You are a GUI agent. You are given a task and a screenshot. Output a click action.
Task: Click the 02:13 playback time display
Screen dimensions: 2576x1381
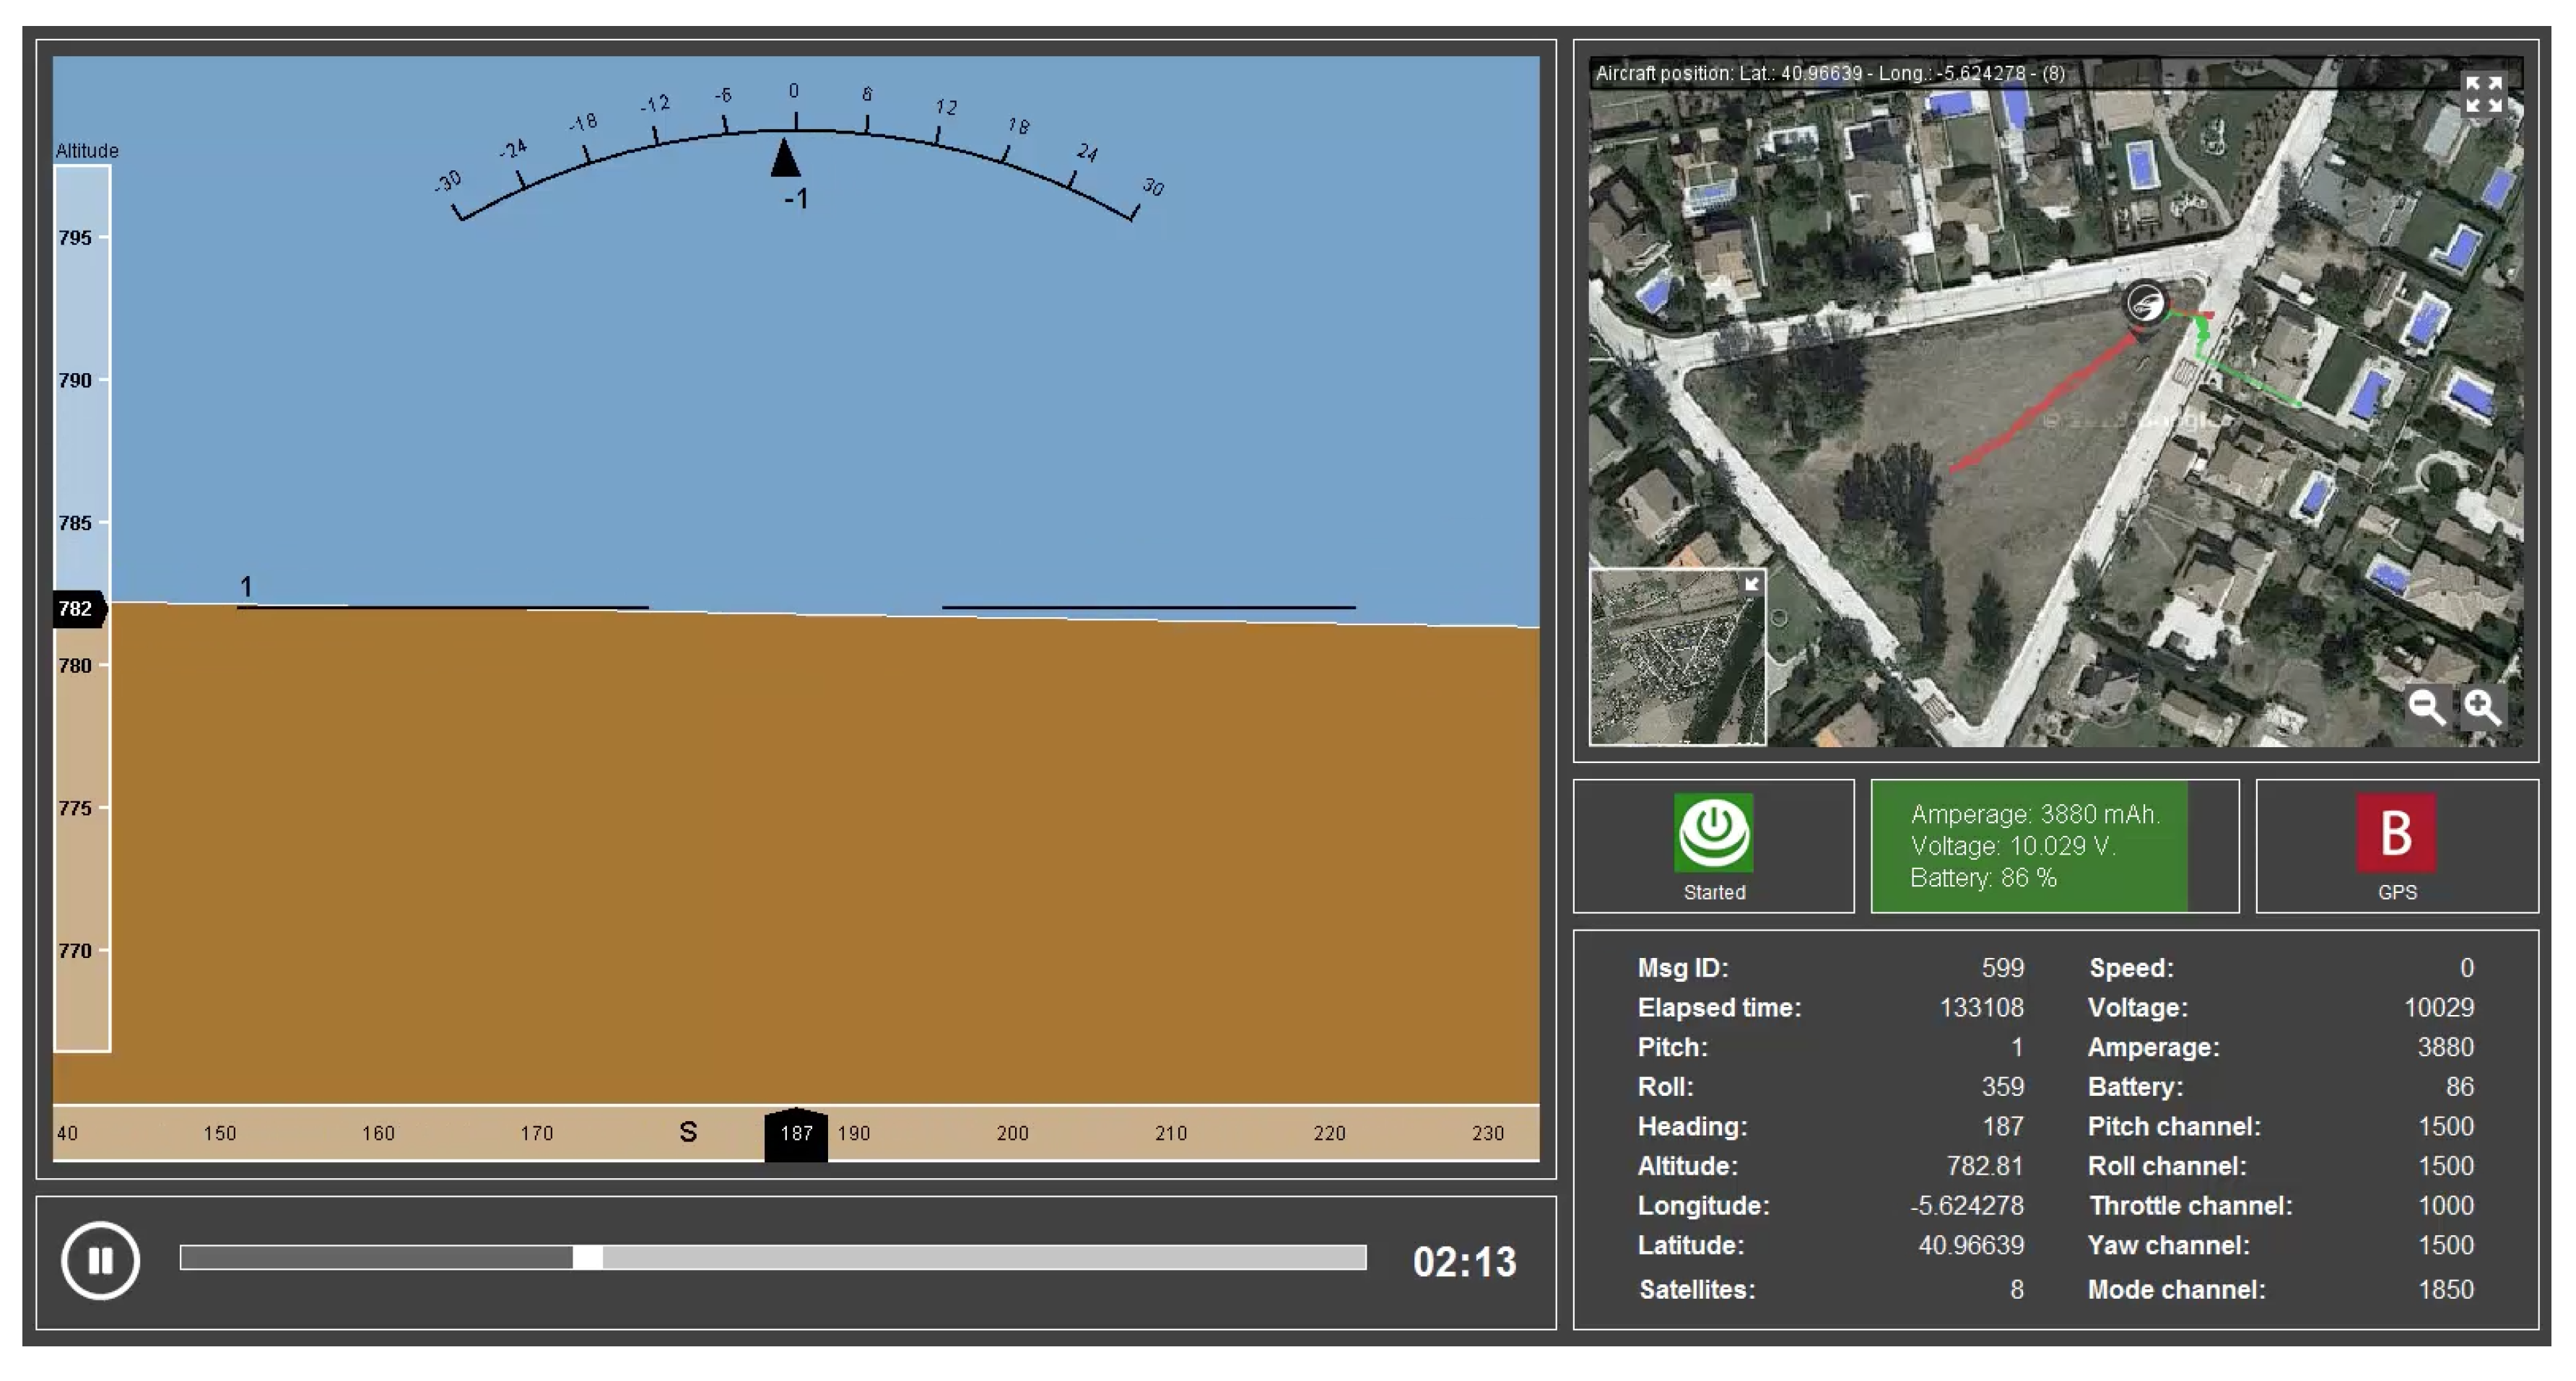pyautogui.click(x=1464, y=1262)
